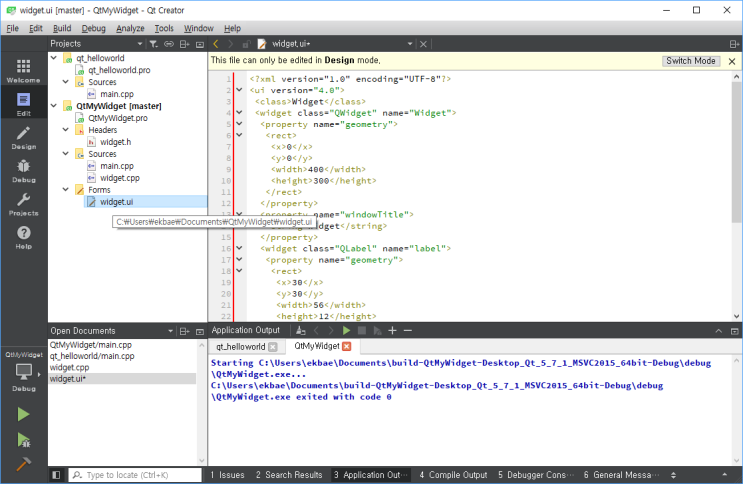The height and width of the screenshot is (484, 743).
Task: Attach debugger to the running application
Action: pos(377,330)
